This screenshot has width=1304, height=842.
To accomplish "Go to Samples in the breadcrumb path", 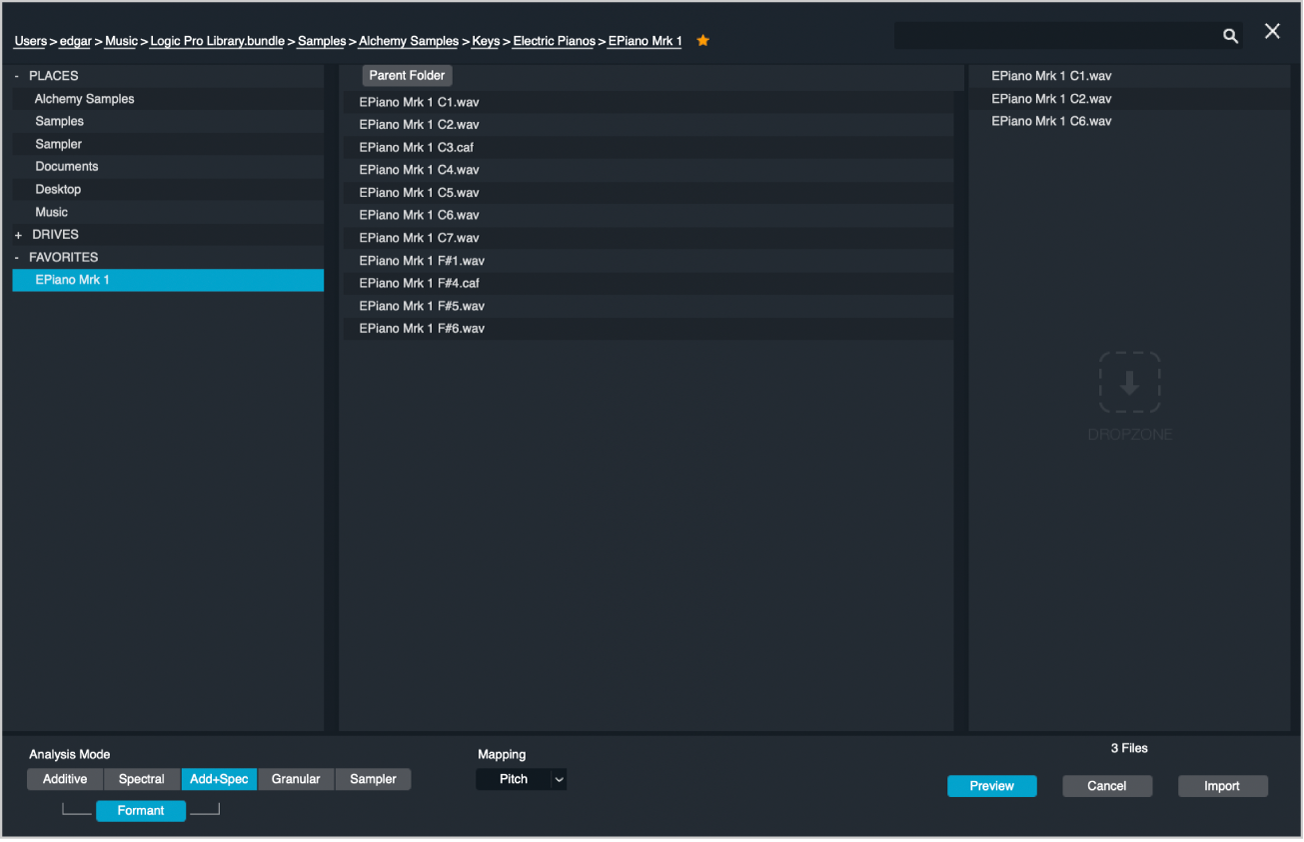I will tap(322, 41).
